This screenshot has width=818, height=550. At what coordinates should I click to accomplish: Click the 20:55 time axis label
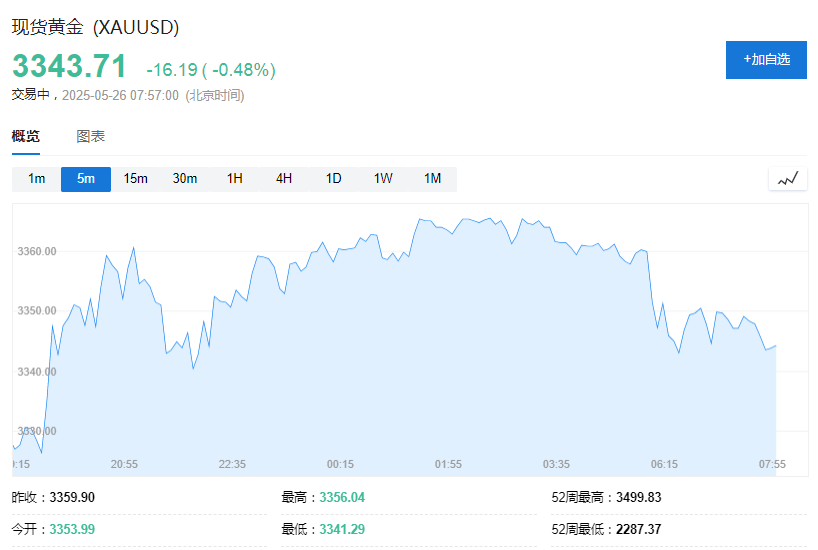click(x=124, y=464)
